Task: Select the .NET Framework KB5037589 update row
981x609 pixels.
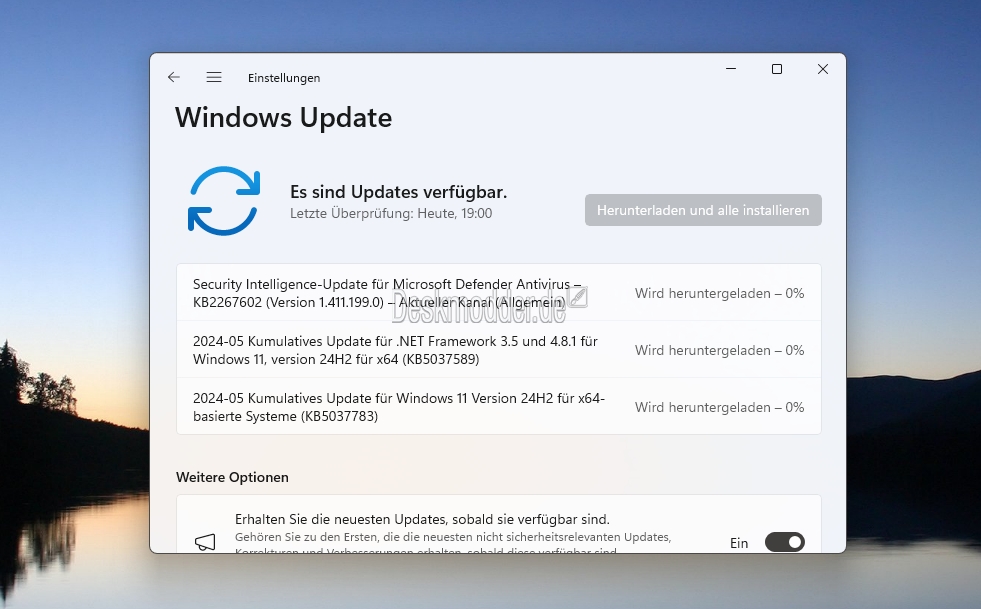Action: point(499,350)
